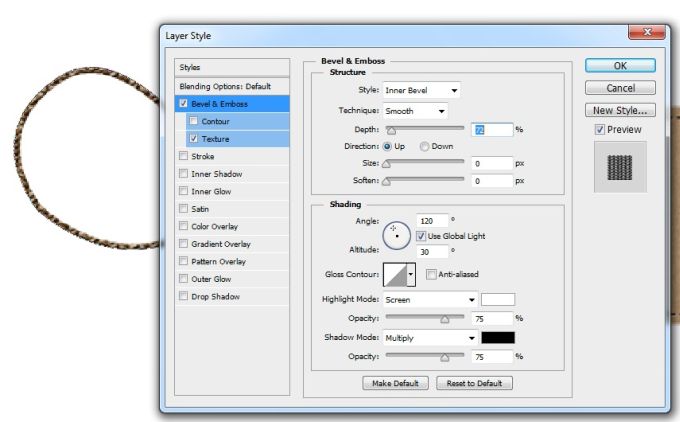This screenshot has height=422, width=680.
Task: Select the Satin list entry
Action: [x=232, y=209]
